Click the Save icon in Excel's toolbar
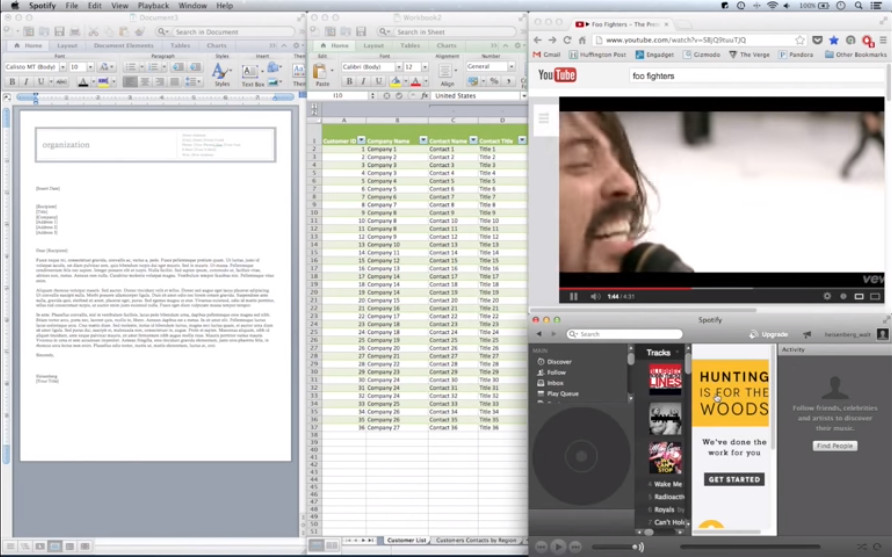The height and width of the screenshot is (557, 892). [x=361, y=32]
